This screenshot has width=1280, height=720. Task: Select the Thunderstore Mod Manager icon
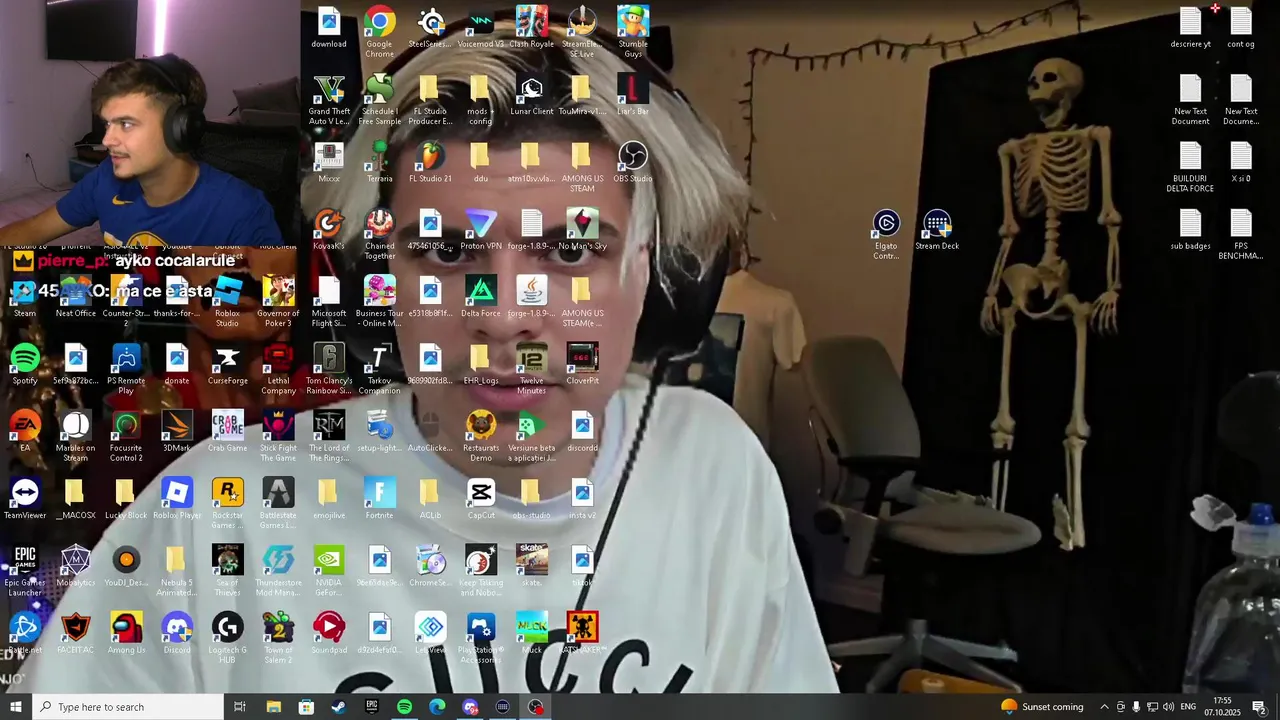coord(278,570)
